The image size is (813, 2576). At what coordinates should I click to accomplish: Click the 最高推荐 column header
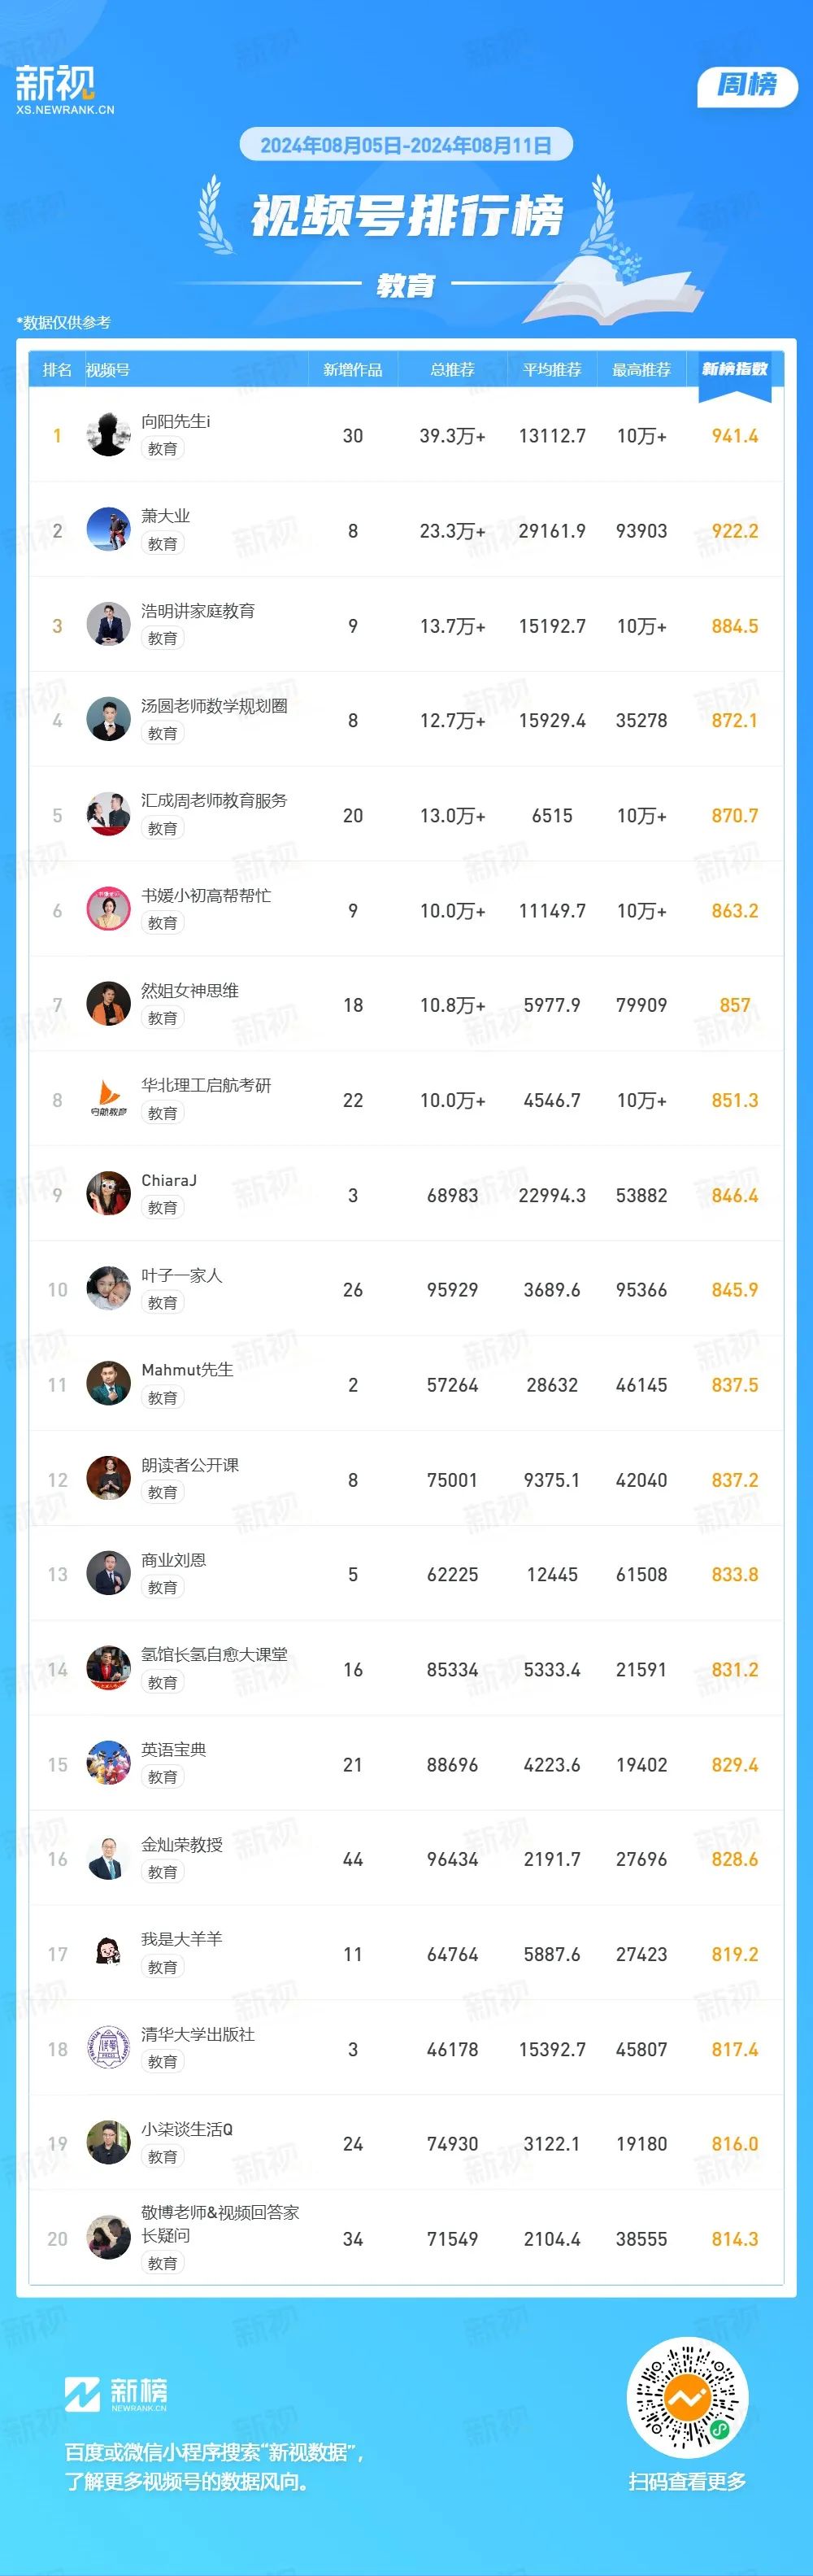coord(641,370)
